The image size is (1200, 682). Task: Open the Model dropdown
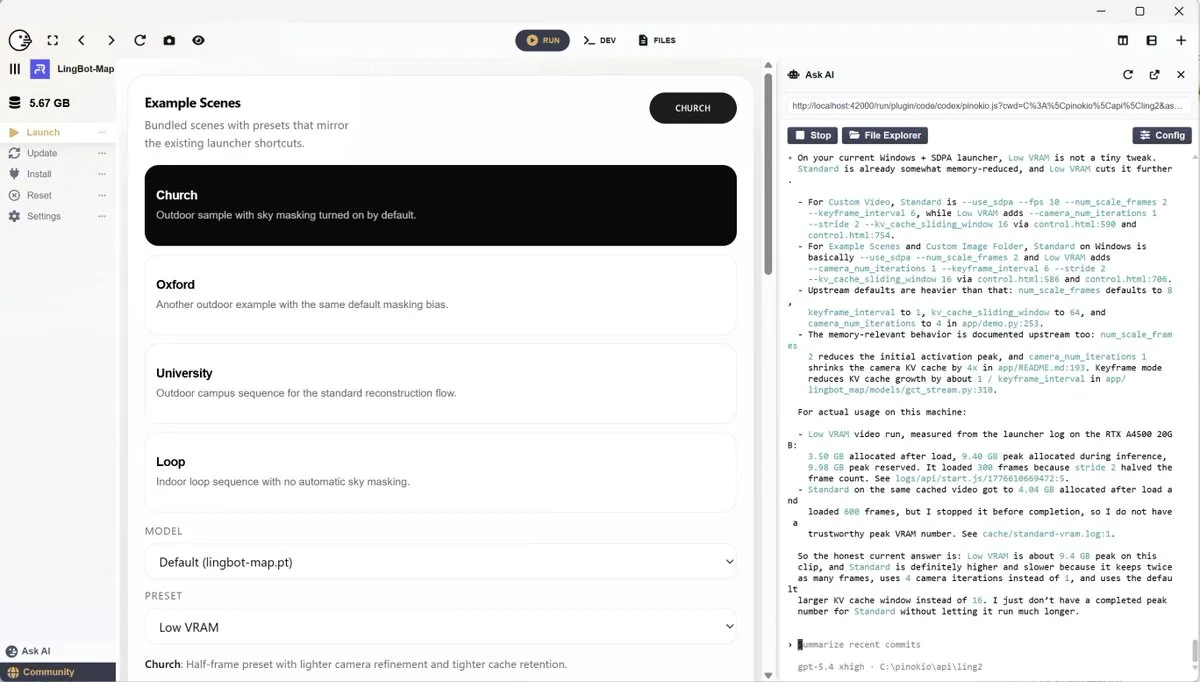coord(440,562)
